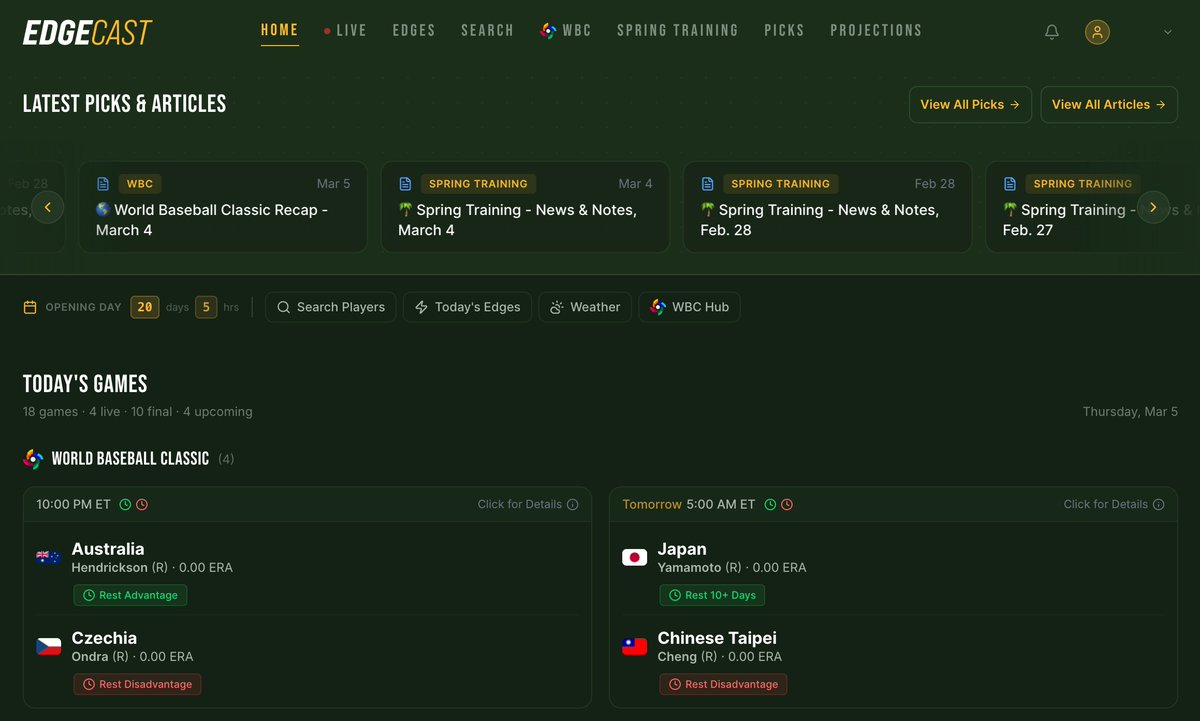
Task: Open Spring Training March 4 article
Action: [x=525, y=207]
